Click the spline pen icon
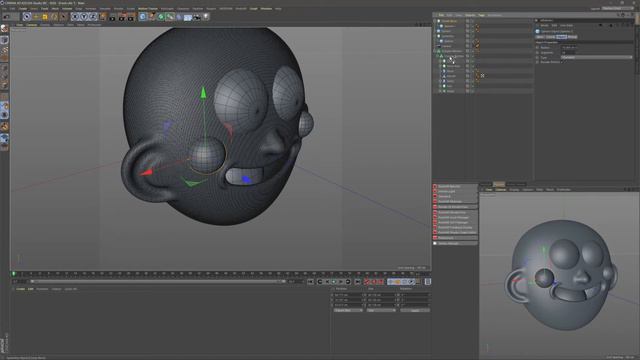 (152, 17)
